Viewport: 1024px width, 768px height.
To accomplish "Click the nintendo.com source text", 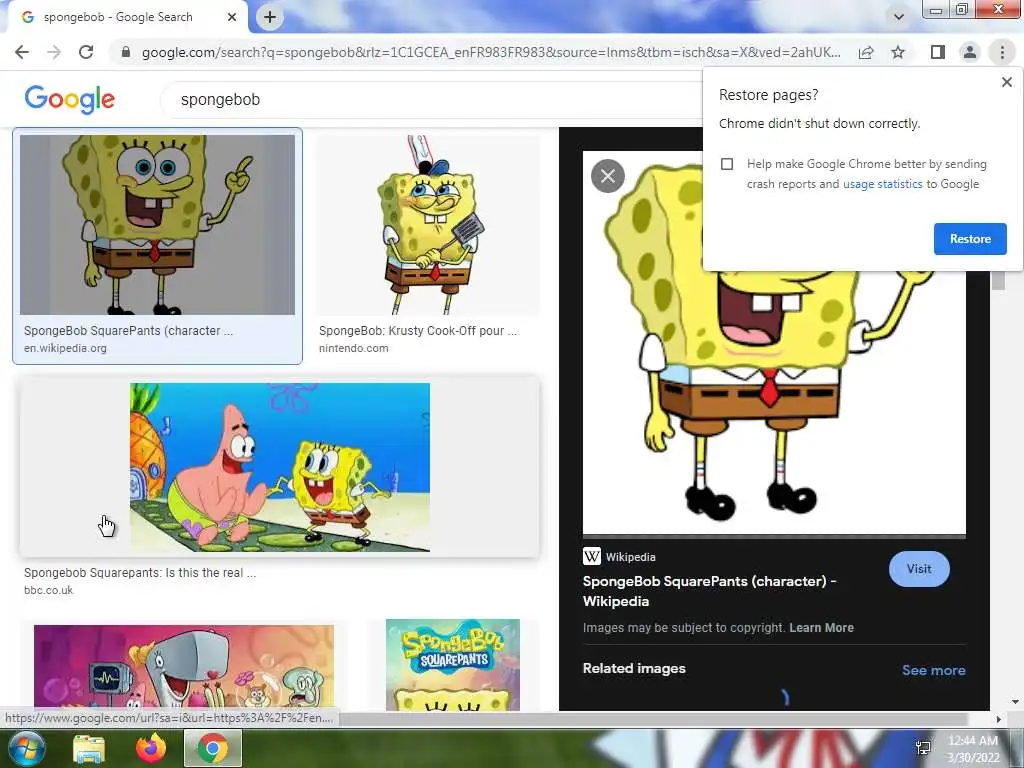I will [x=353, y=348].
